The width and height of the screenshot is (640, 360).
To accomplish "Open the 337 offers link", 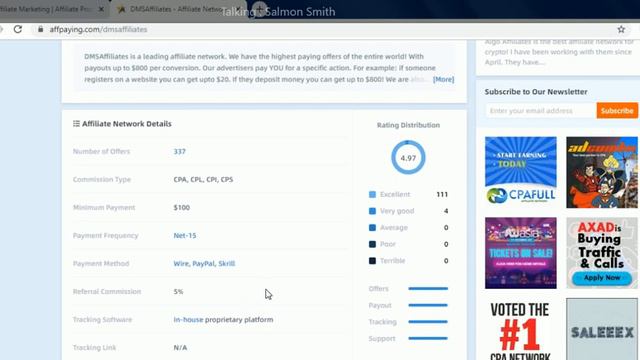I will click(x=180, y=151).
